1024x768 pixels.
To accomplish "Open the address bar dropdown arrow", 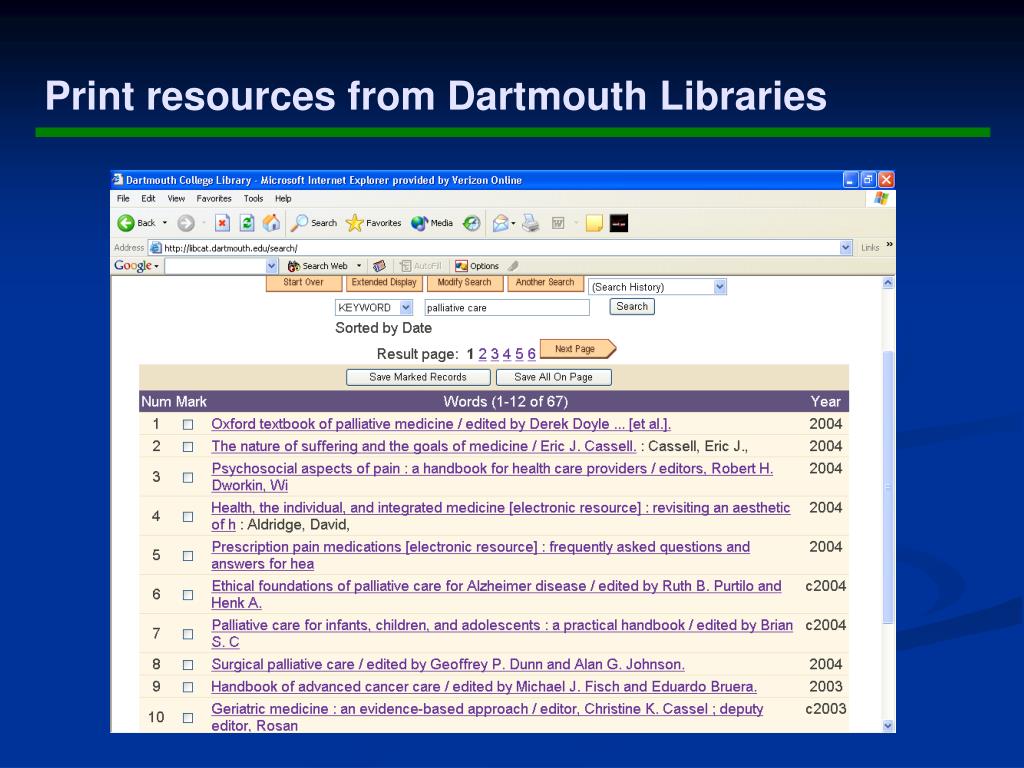I will pos(846,248).
